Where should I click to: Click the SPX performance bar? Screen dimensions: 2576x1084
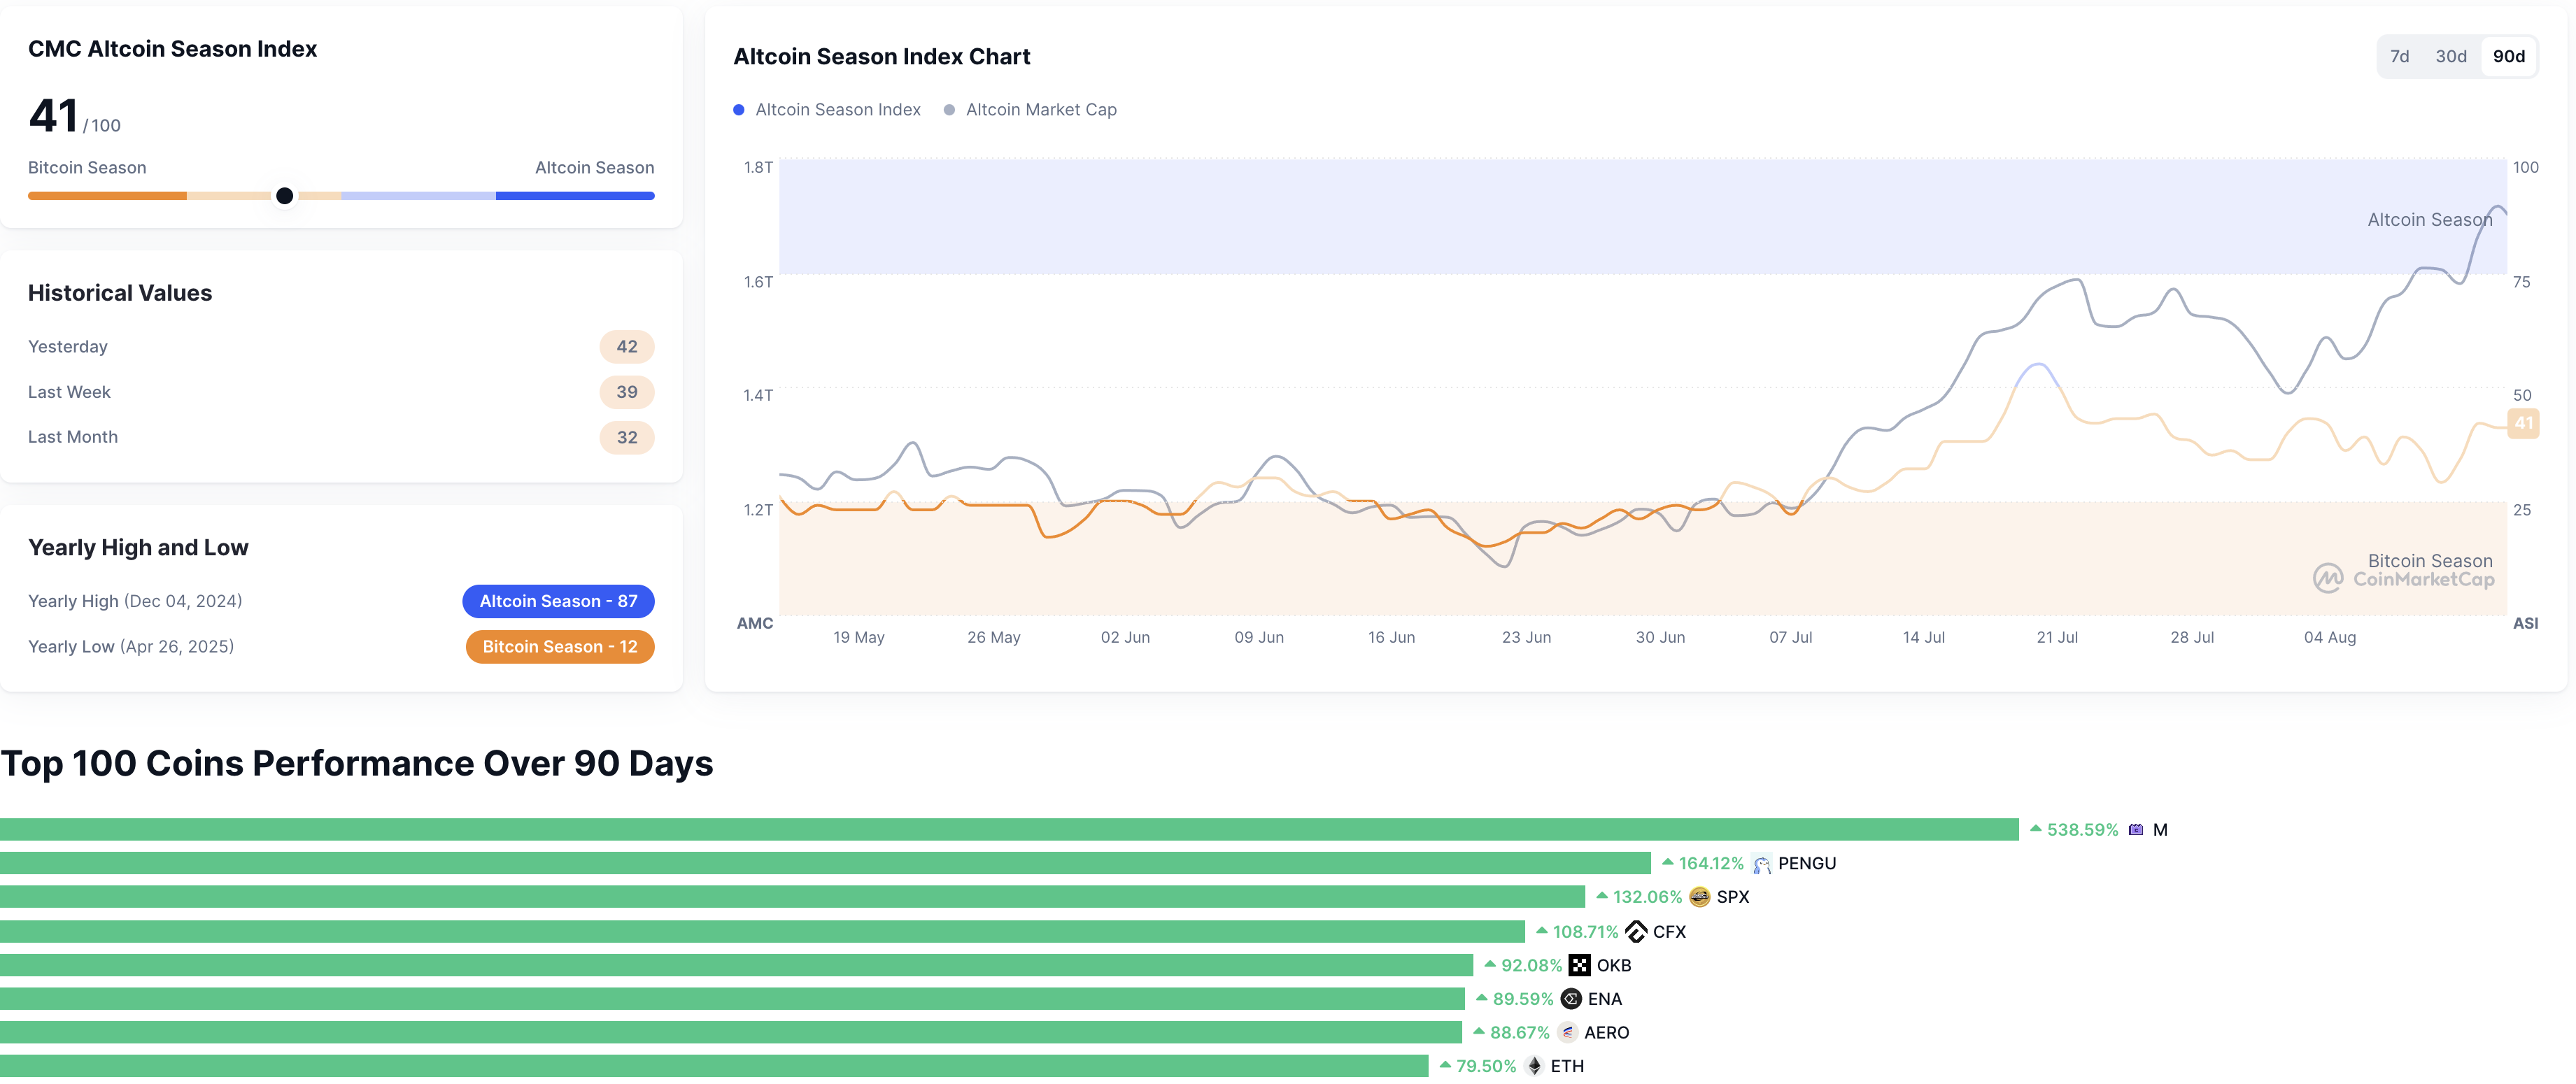click(x=792, y=897)
